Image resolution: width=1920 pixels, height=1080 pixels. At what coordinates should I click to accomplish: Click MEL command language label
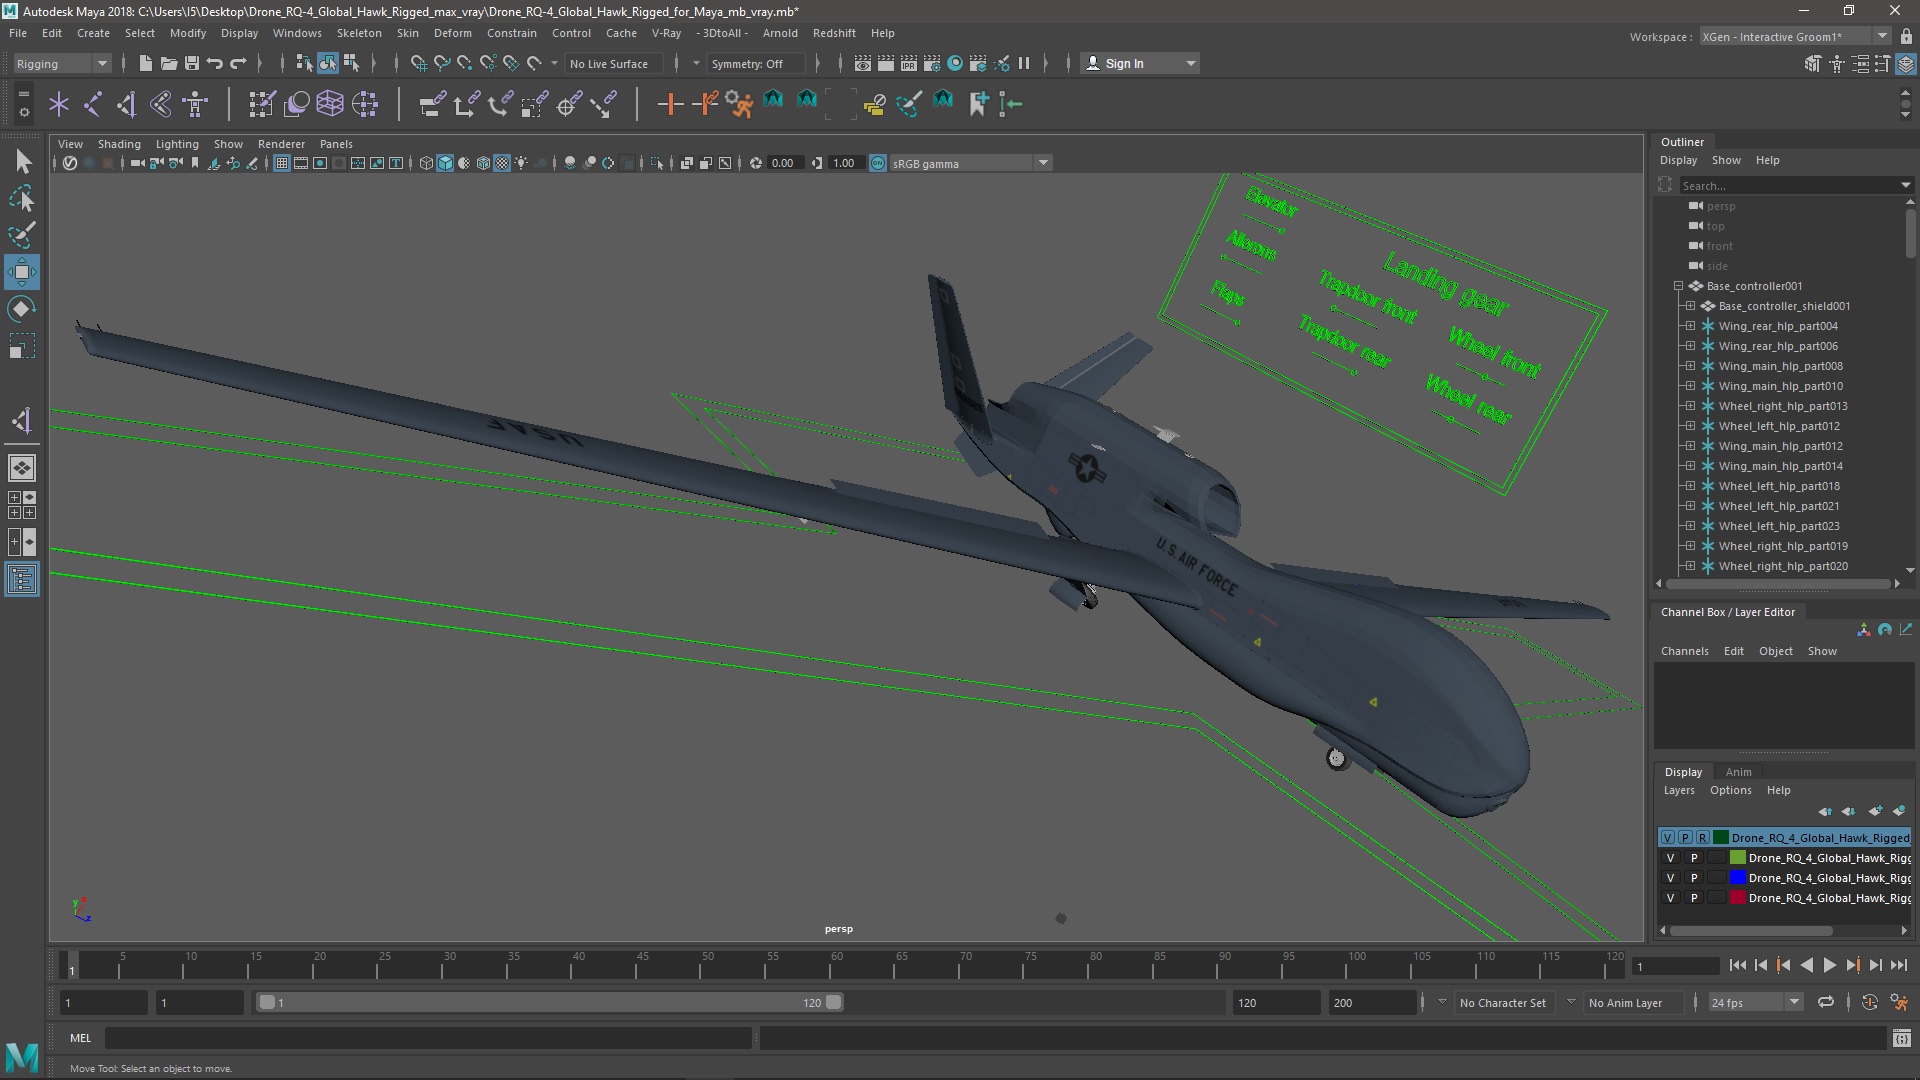[80, 1038]
